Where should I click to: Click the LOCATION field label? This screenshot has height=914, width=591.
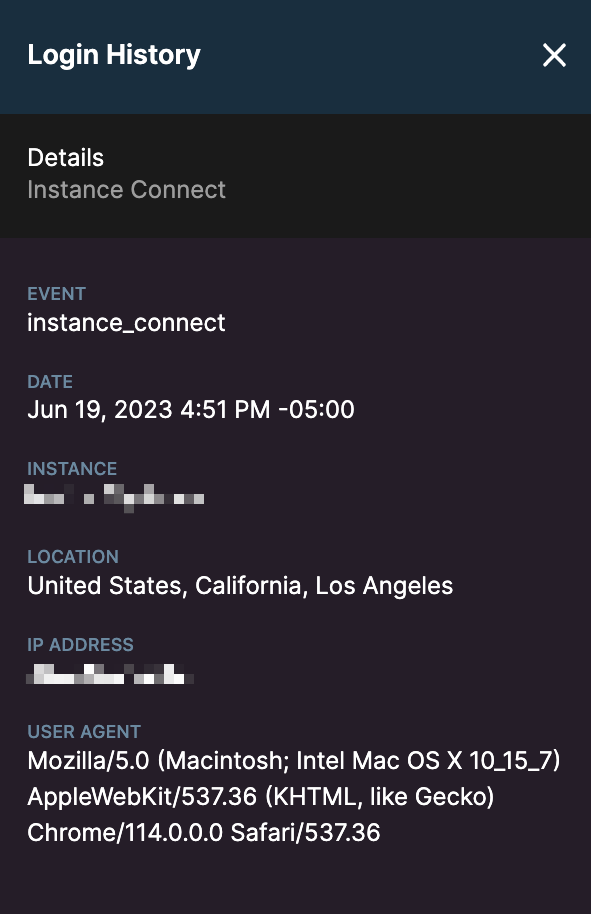[x=73, y=557]
